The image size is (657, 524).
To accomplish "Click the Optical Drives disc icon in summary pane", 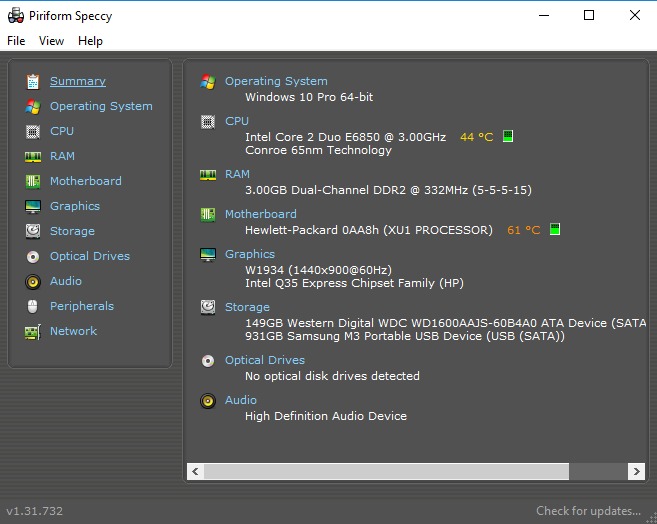I will tap(208, 360).
